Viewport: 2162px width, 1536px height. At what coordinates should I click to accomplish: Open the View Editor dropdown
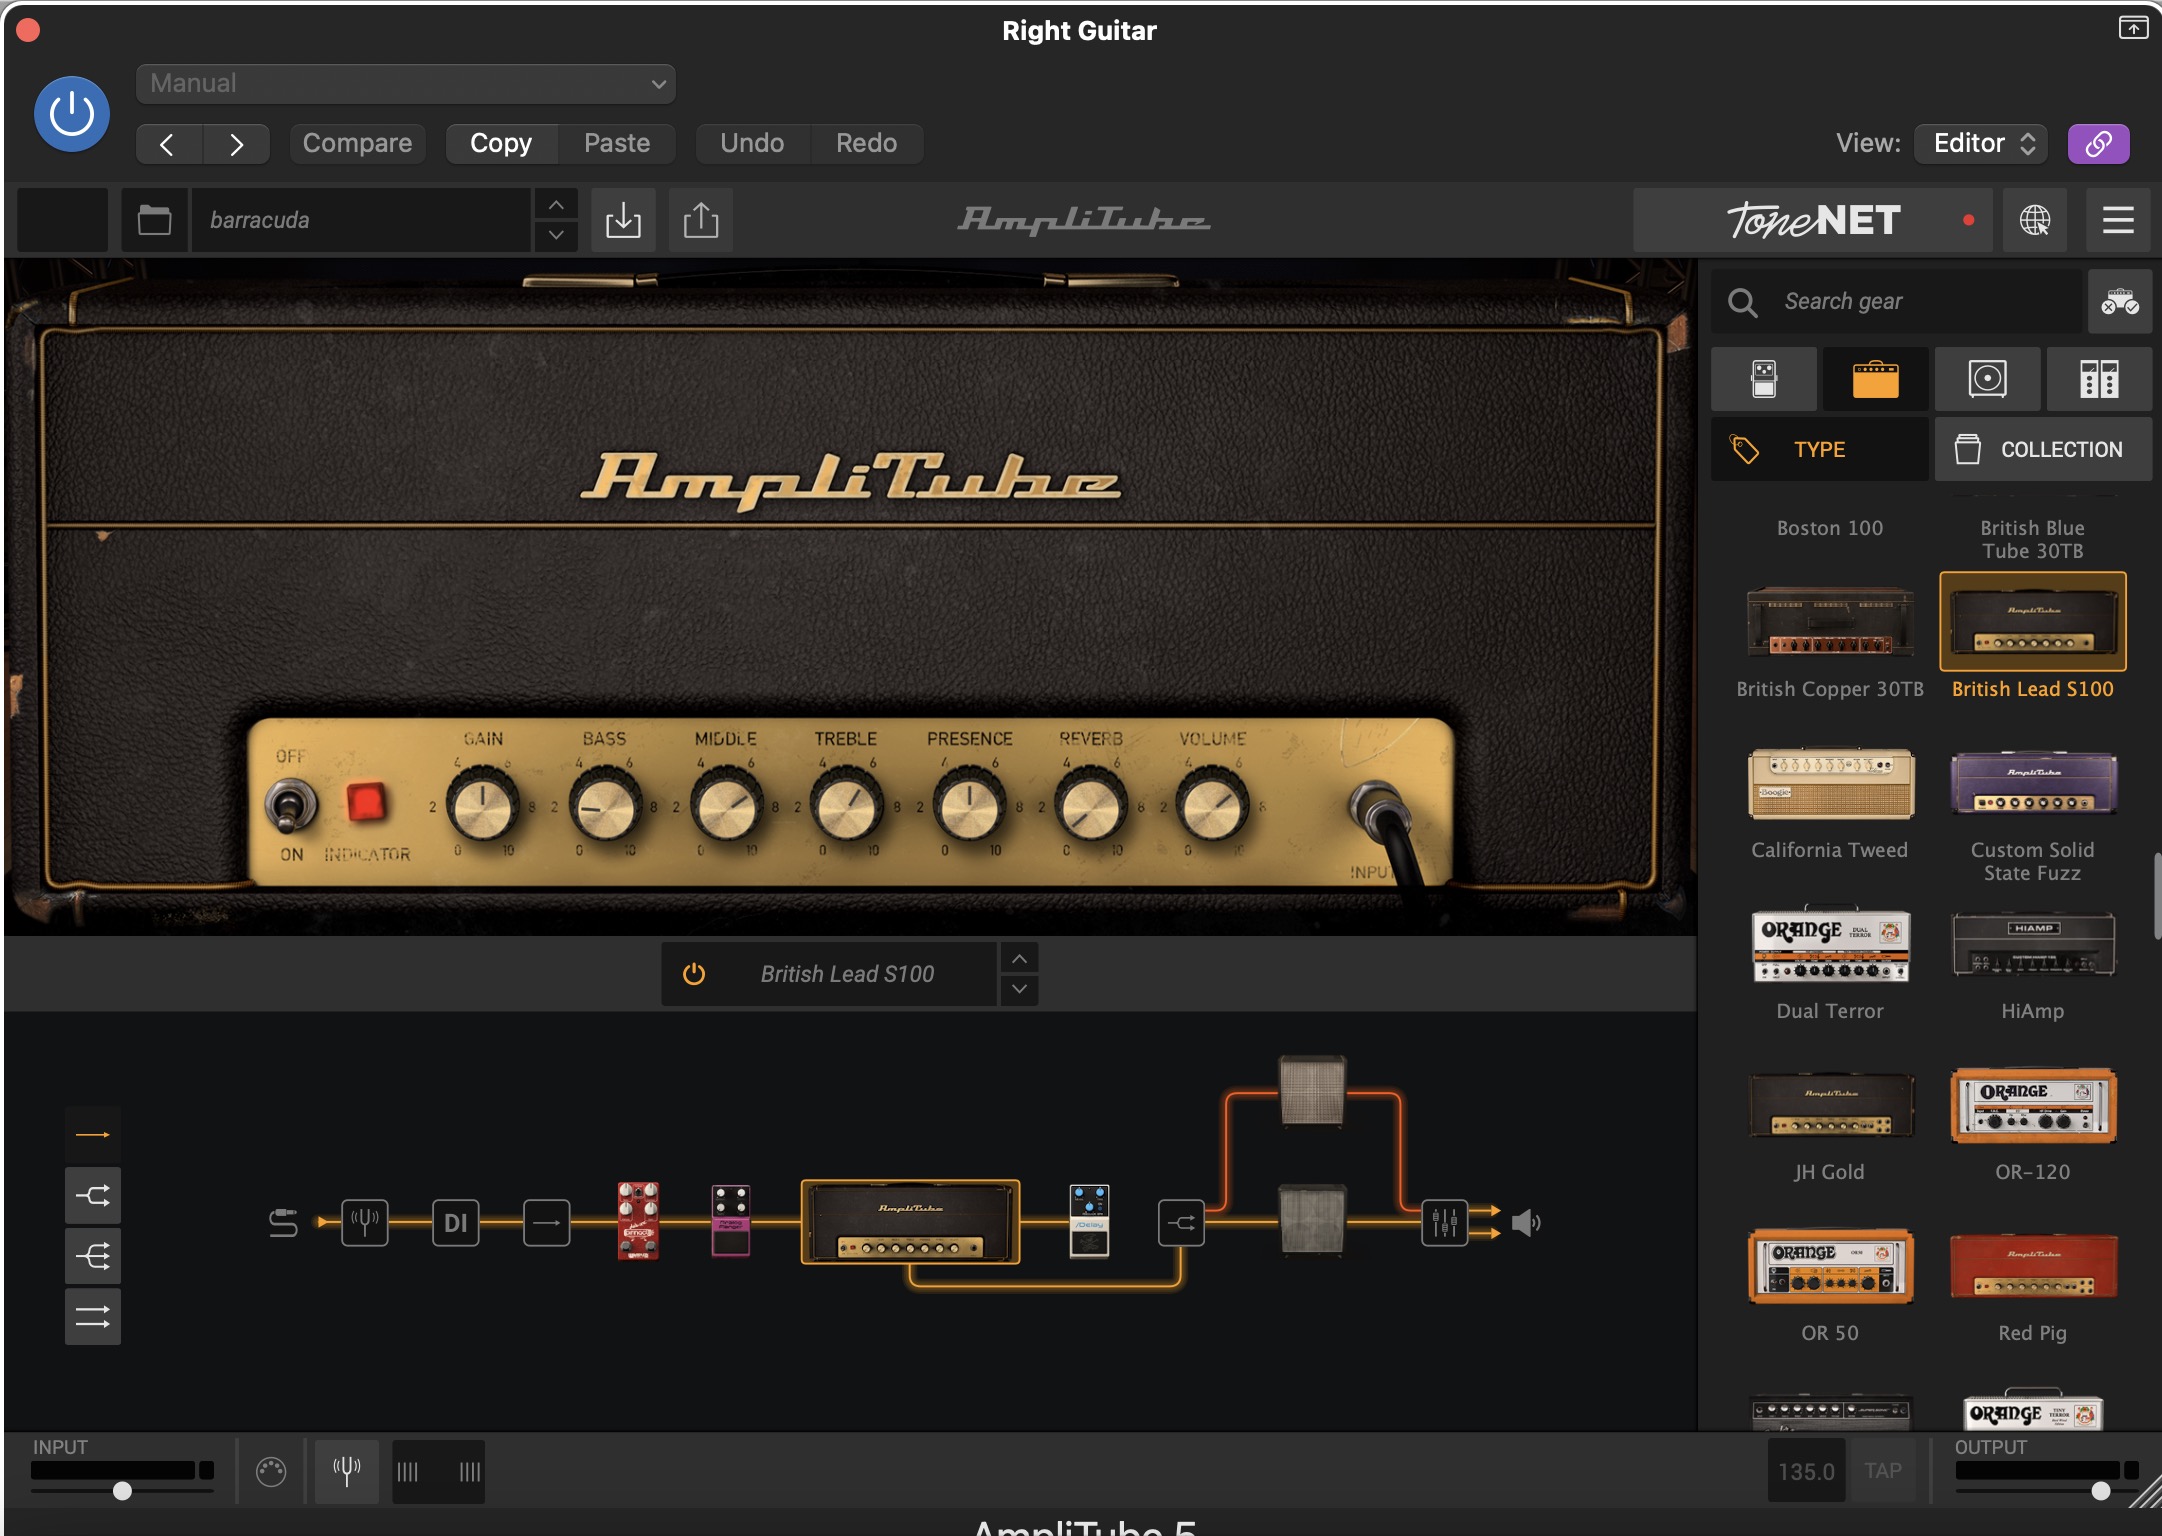point(1981,143)
